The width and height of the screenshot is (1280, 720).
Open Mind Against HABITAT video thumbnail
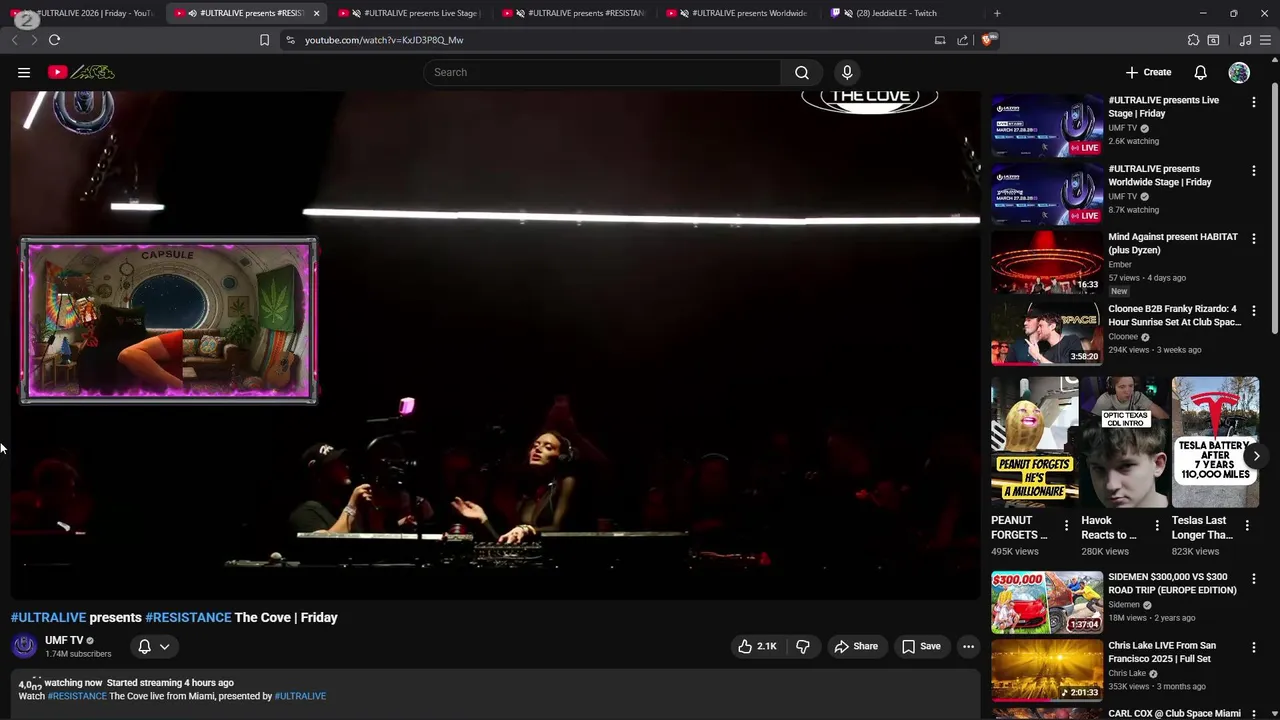pyautogui.click(x=1047, y=262)
